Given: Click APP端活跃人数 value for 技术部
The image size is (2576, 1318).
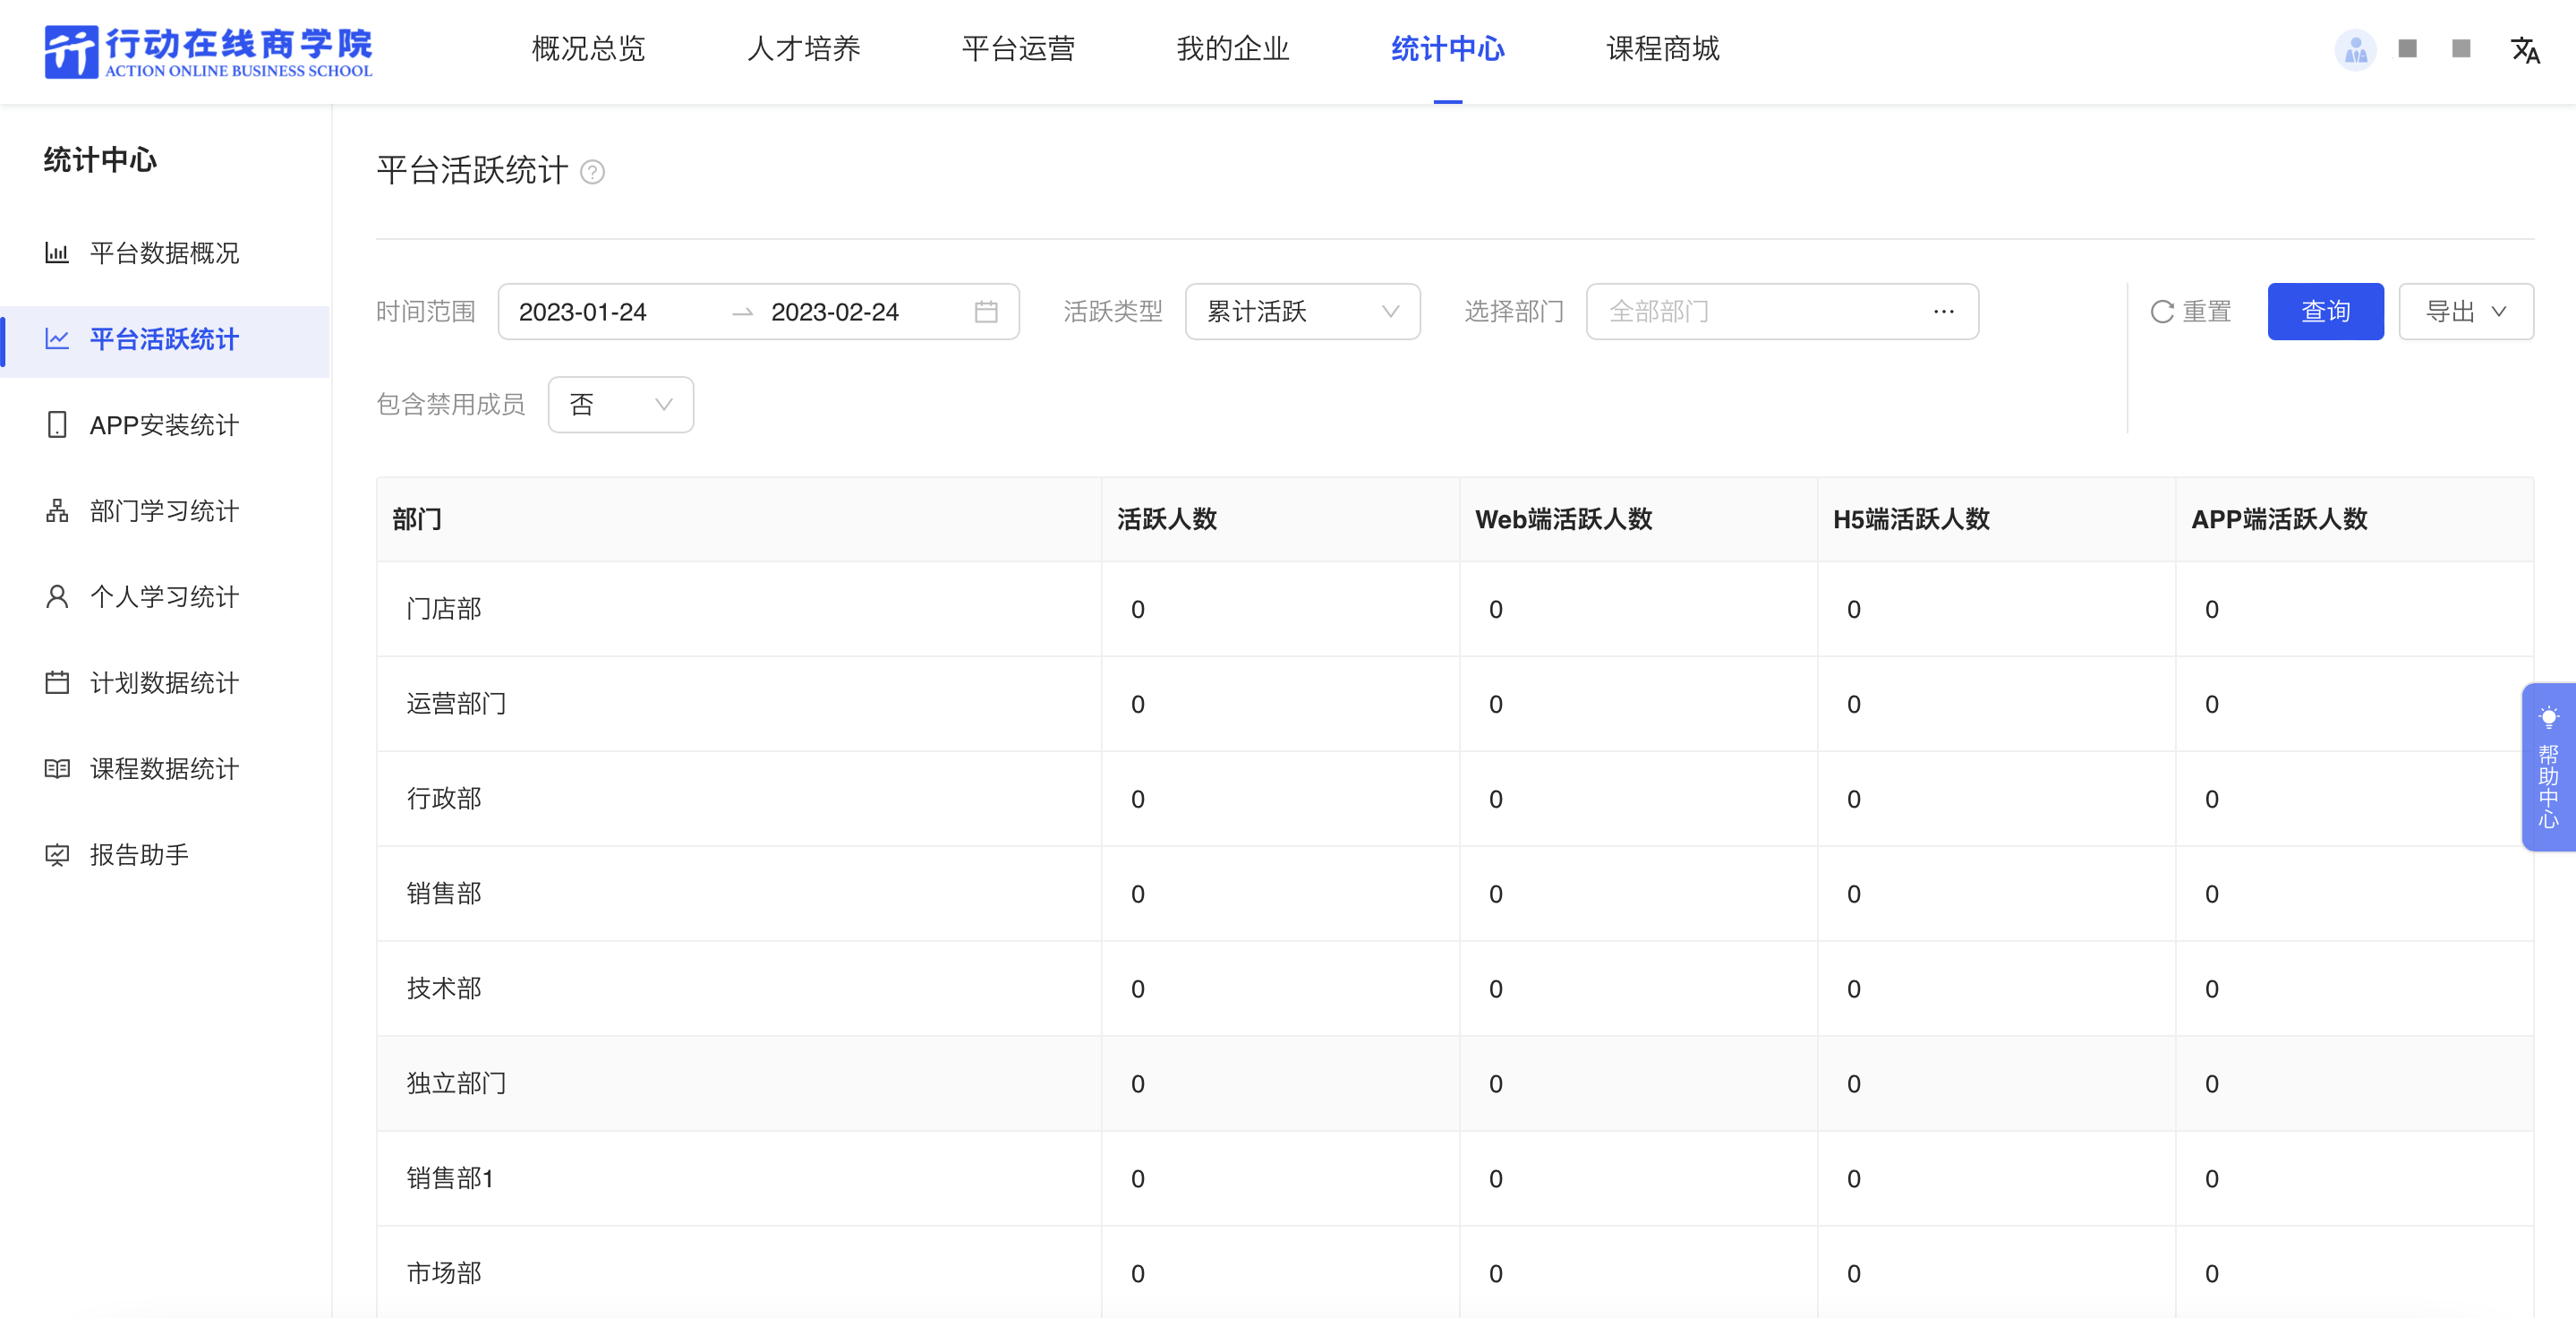Looking at the screenshot, I should click(x=2212, y=990).
